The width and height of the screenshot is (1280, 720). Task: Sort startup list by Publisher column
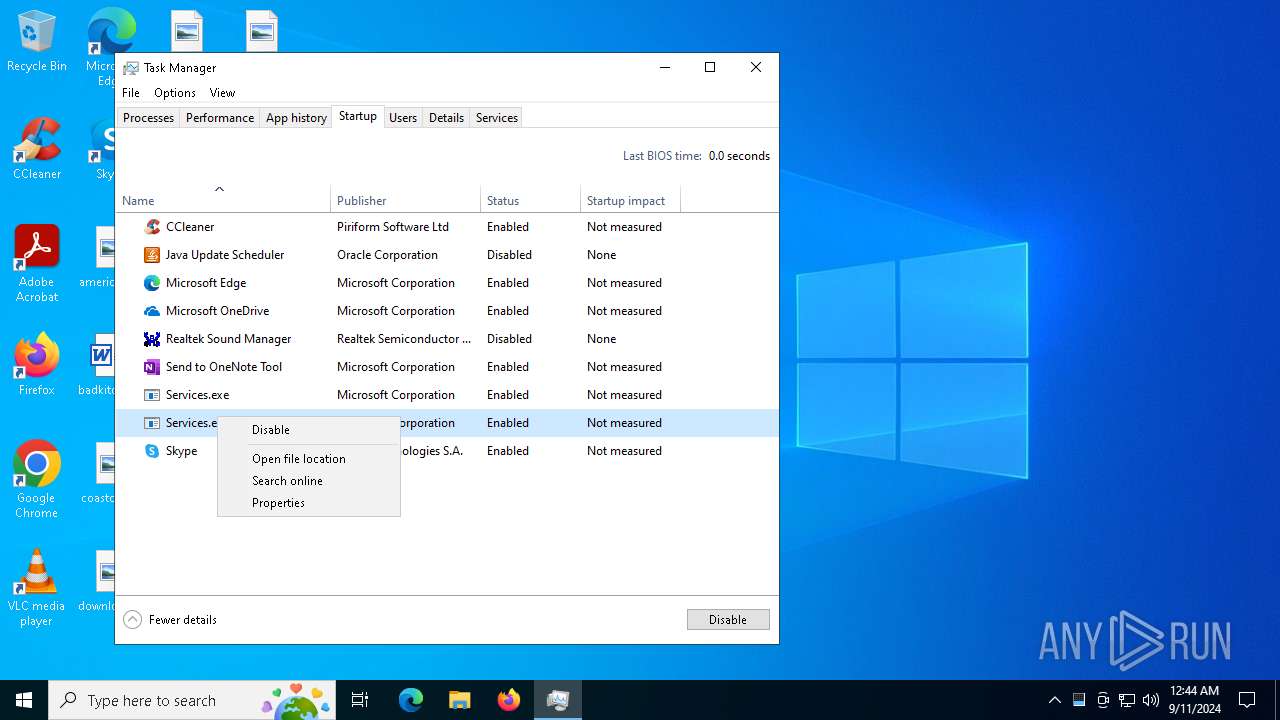[406, 200]
